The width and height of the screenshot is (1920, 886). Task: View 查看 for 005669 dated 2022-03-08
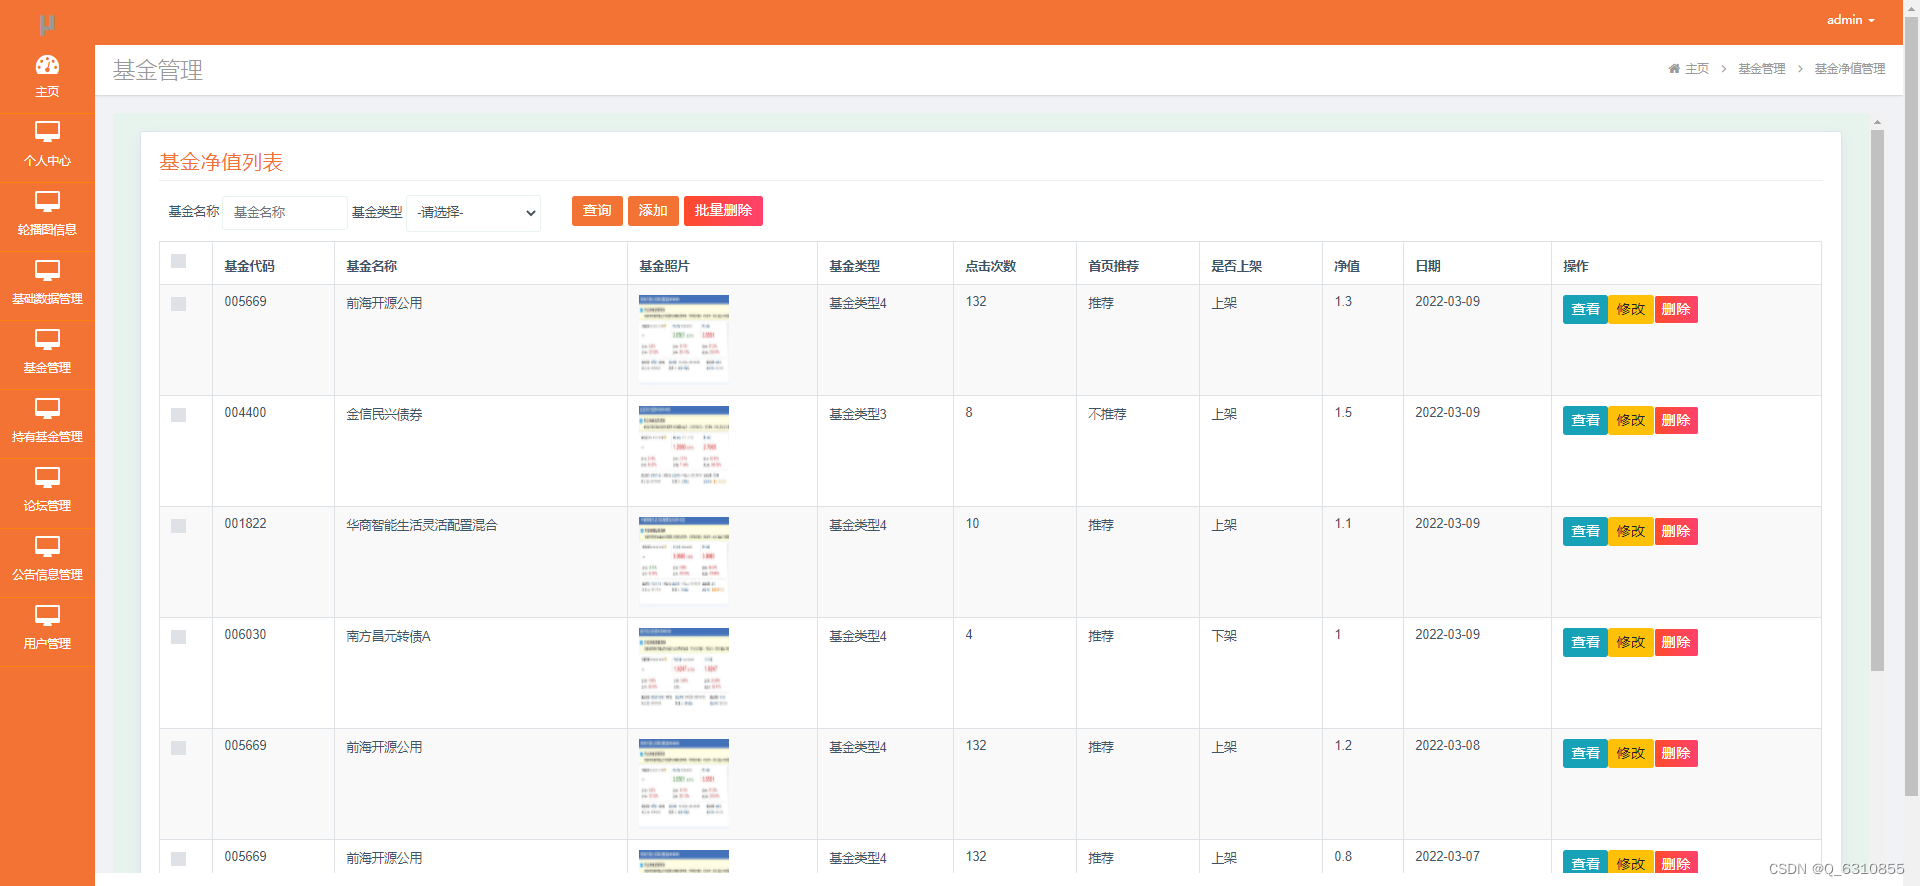point(1585,754)
